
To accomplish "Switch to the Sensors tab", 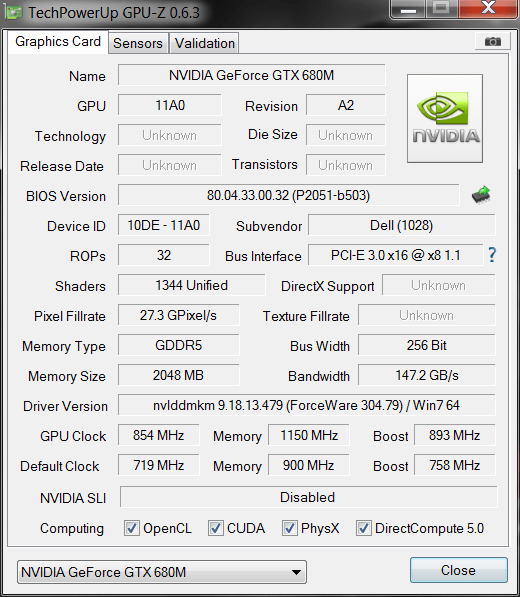I will (x=138, y=43).
